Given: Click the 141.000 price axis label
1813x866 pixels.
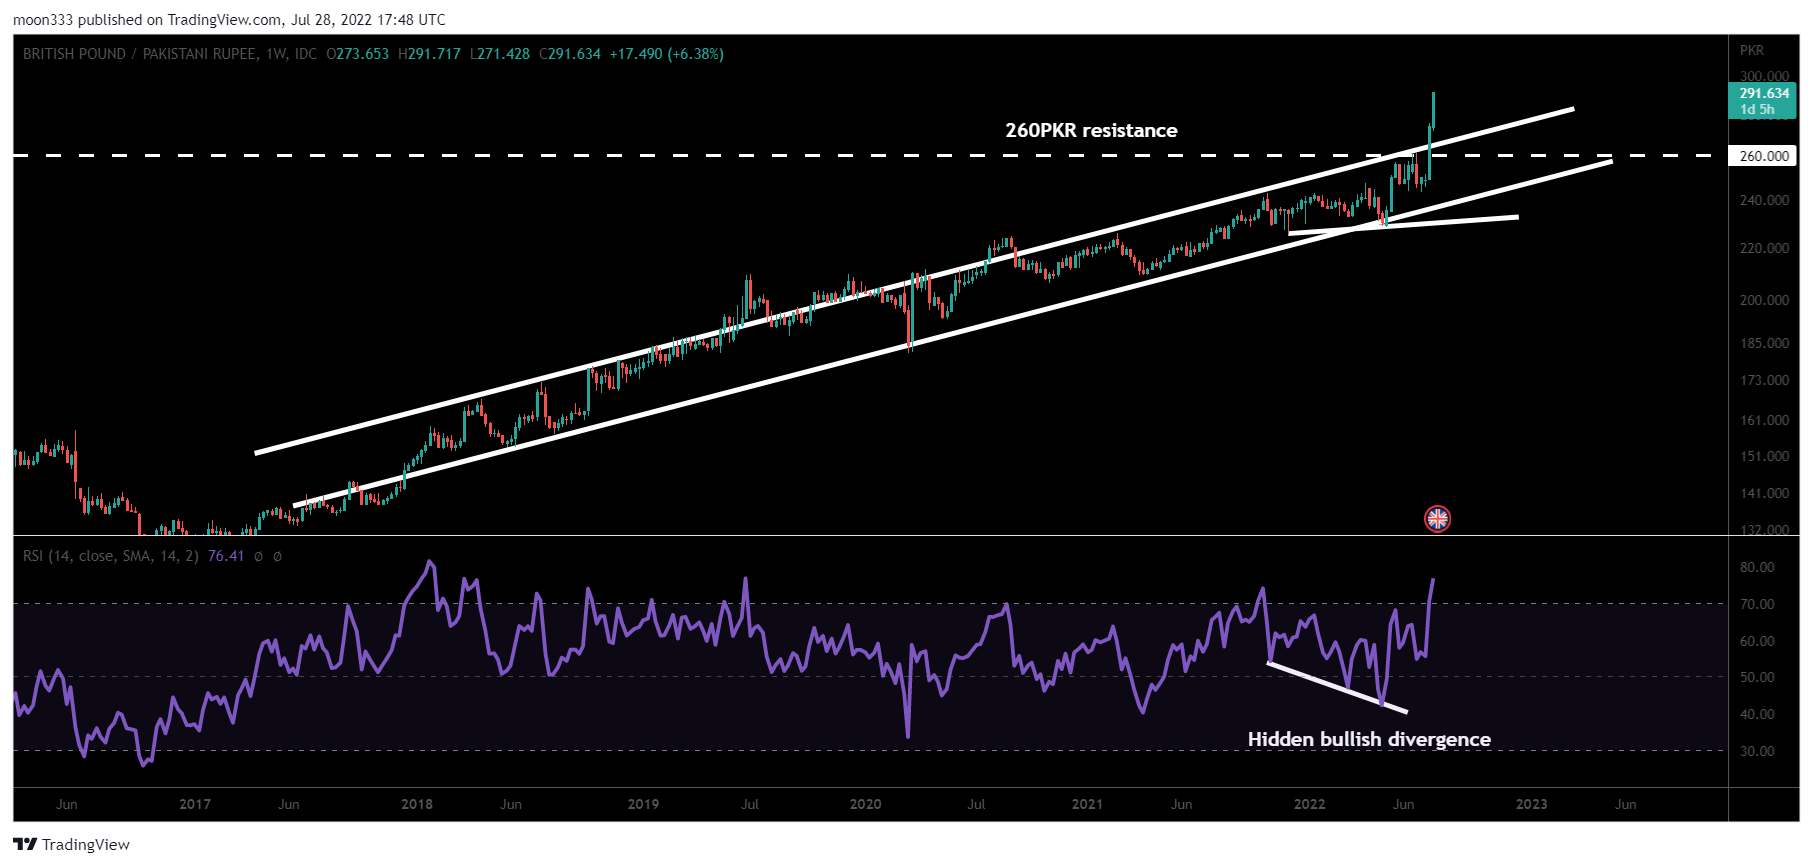Looking at the screenshot, I should click(x=1764, y=493).
